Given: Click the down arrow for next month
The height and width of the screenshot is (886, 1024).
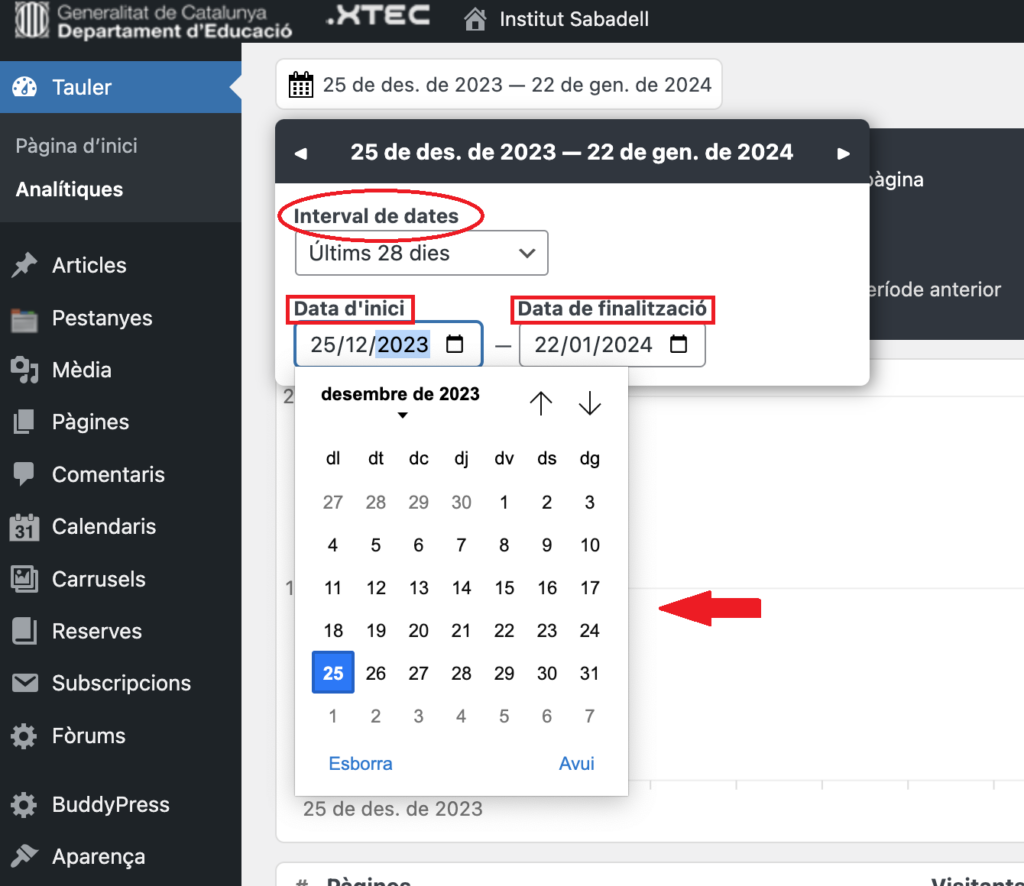Looking at the screenshot, I should click(x=590, y=403).
